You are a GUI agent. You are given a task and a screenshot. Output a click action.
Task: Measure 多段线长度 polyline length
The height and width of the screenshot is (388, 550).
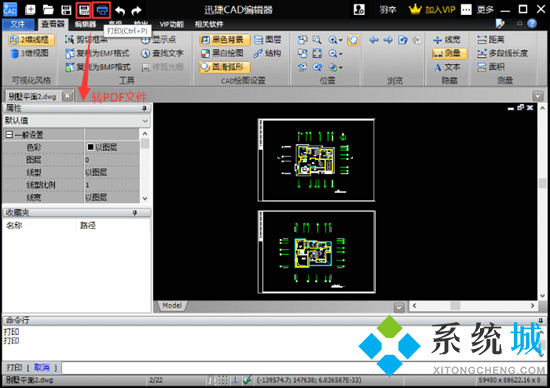(502, 53)
